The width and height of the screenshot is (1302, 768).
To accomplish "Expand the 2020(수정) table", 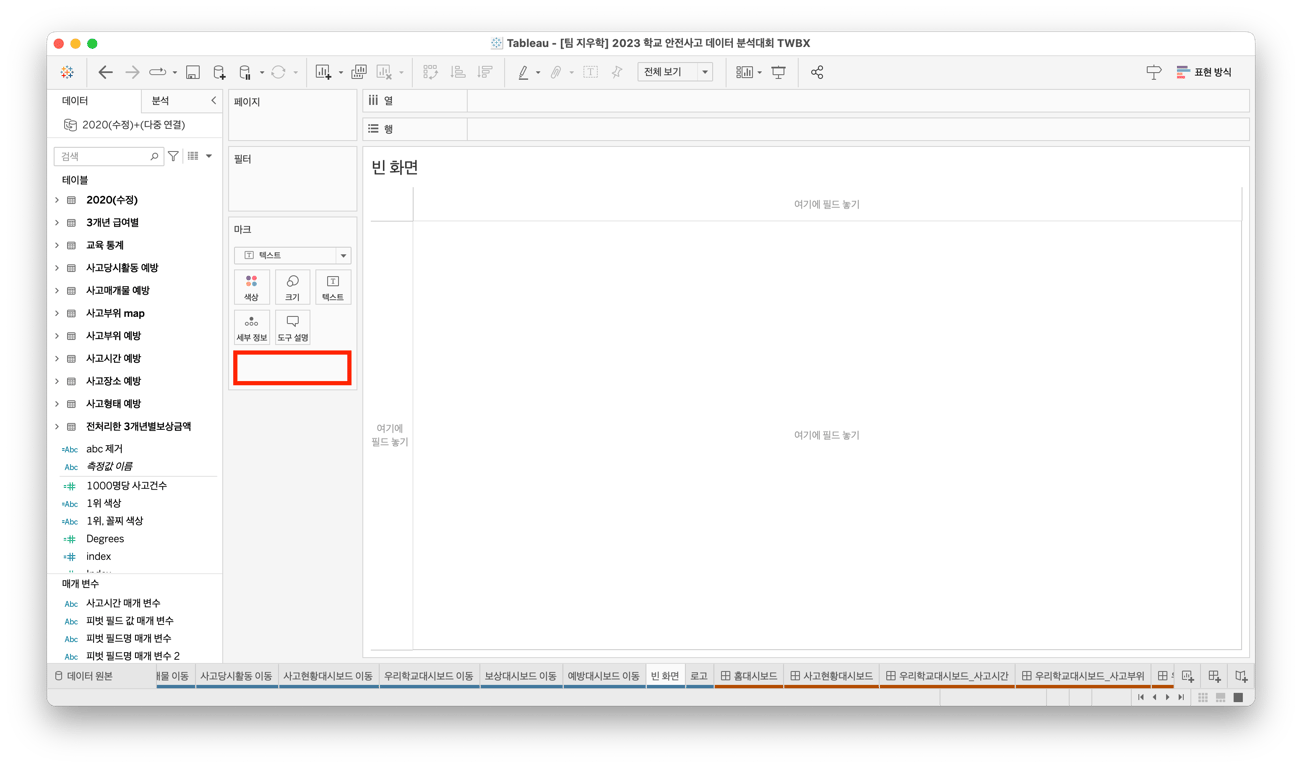I will click(57, 200).
